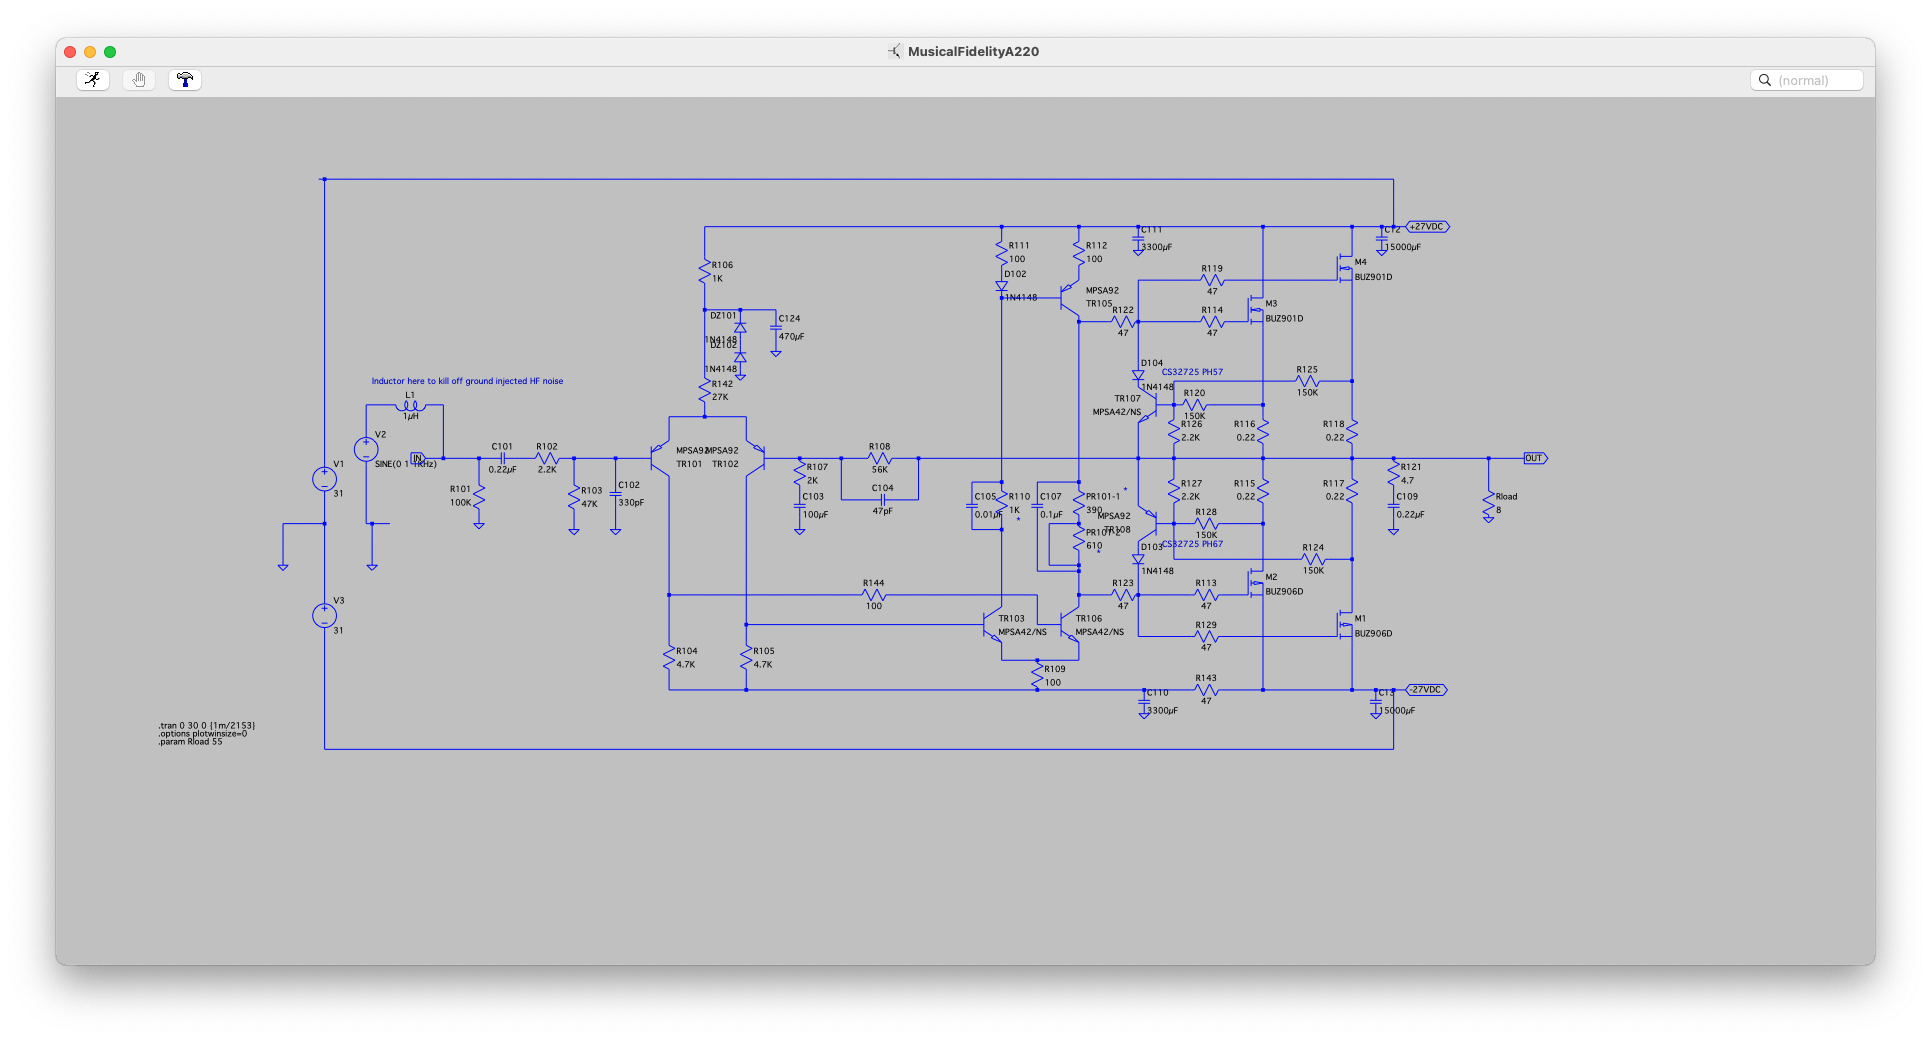Image resolution: width=1931 pixels, height=1039 pixels.
Task: Click the C101 capacitor label
Action: tap(502, 447)
